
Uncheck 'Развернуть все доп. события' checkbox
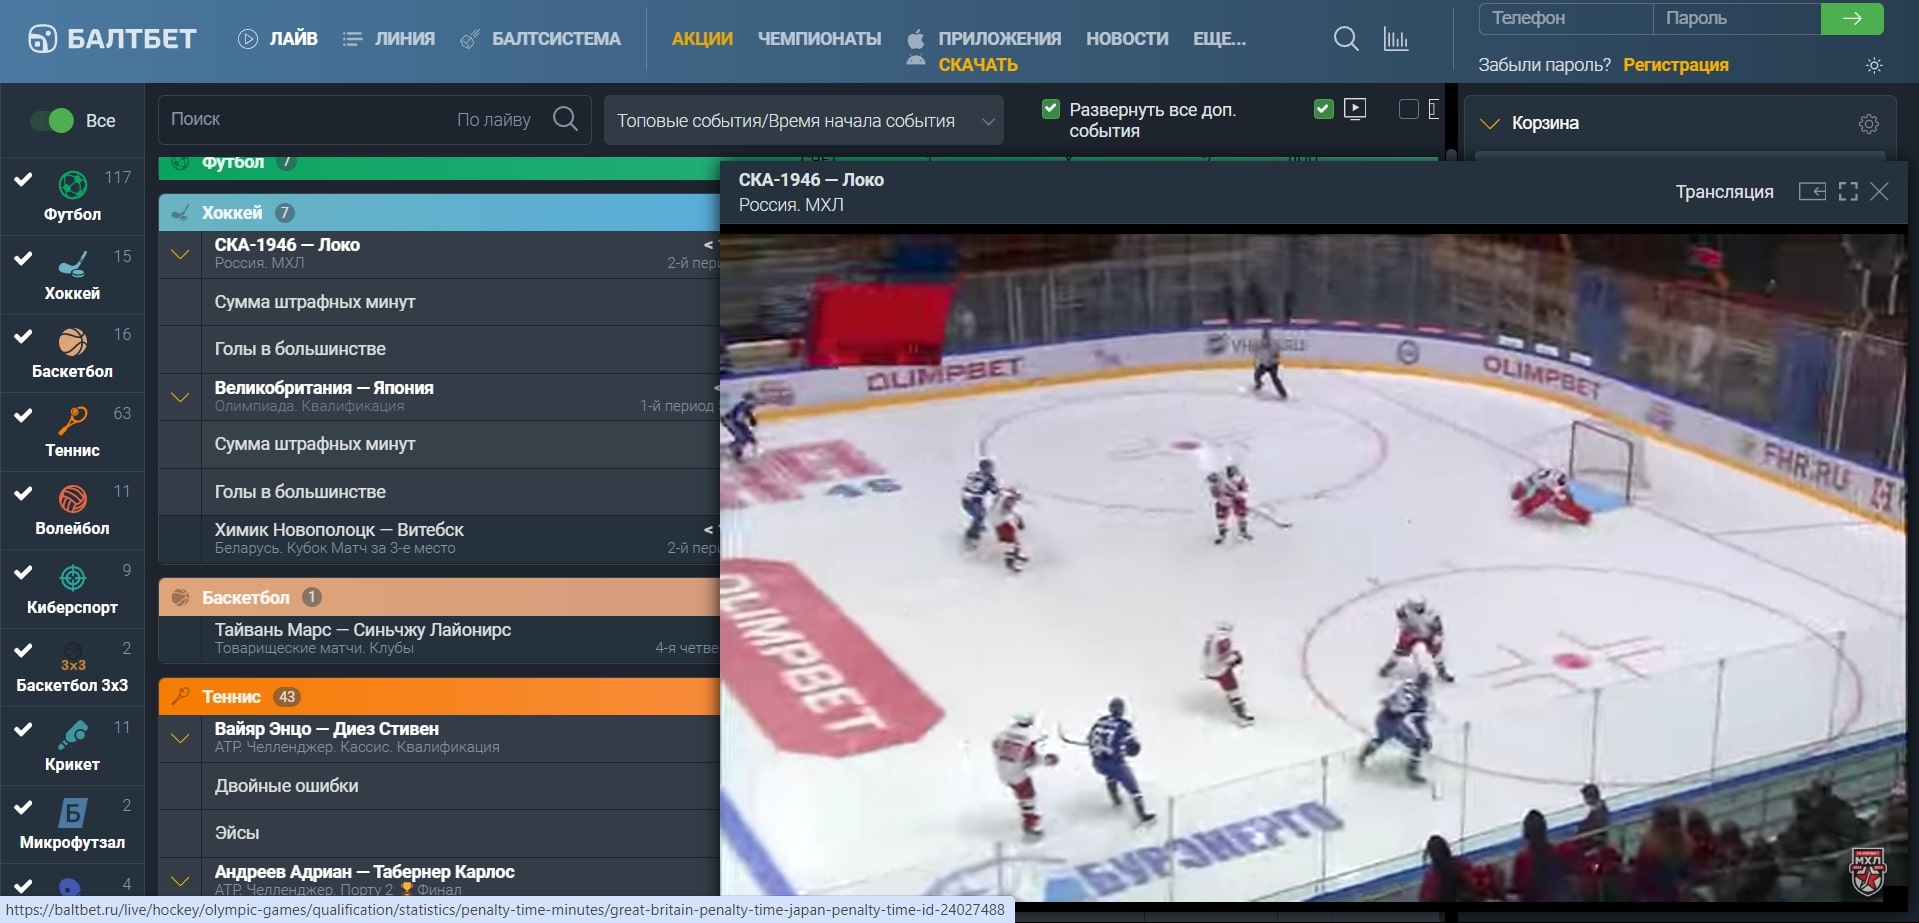point(1050,109)
